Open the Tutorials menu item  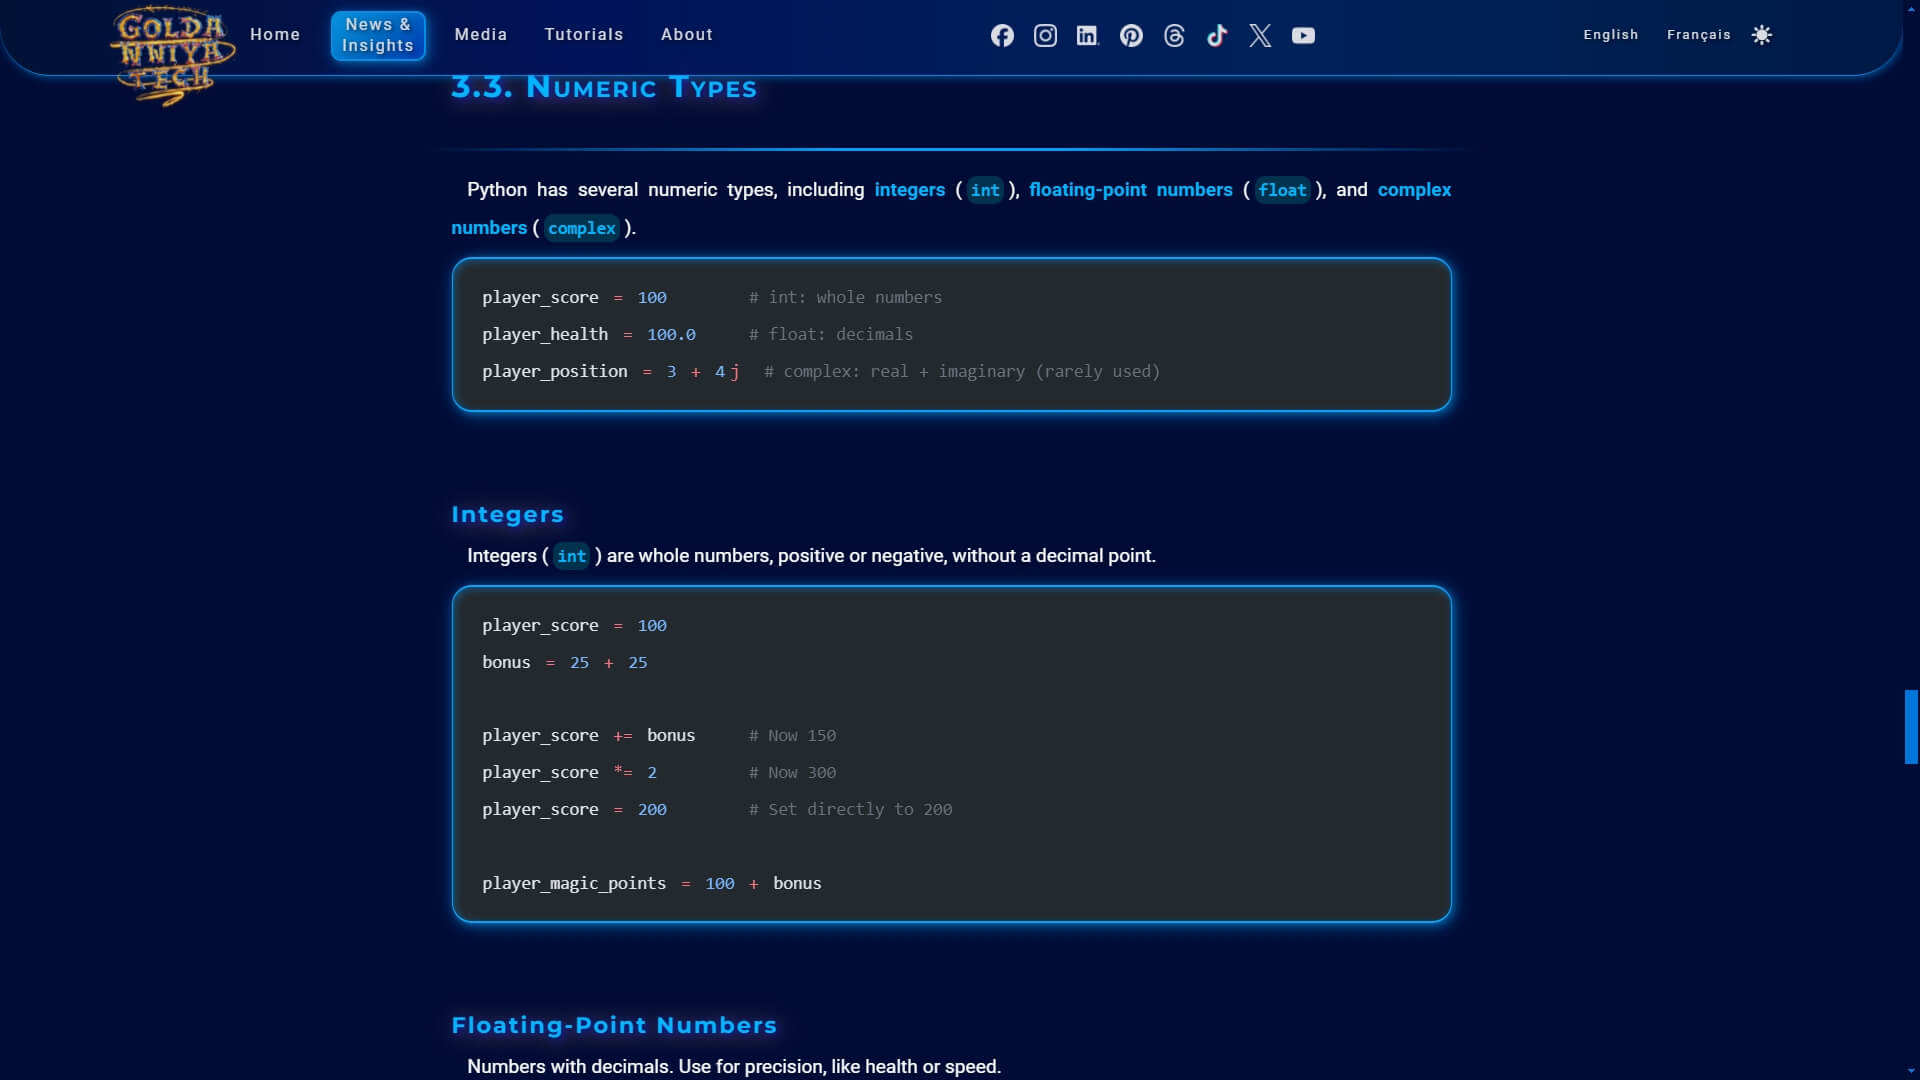584,34
